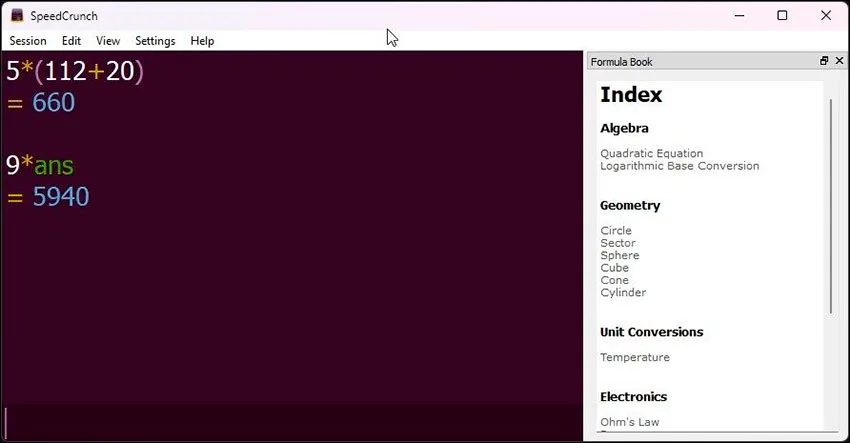Viewport: 850px width, 443px height.
Task: Open the Temperature unit conversion
Action: pyautogui.click(x=635, y=357)
